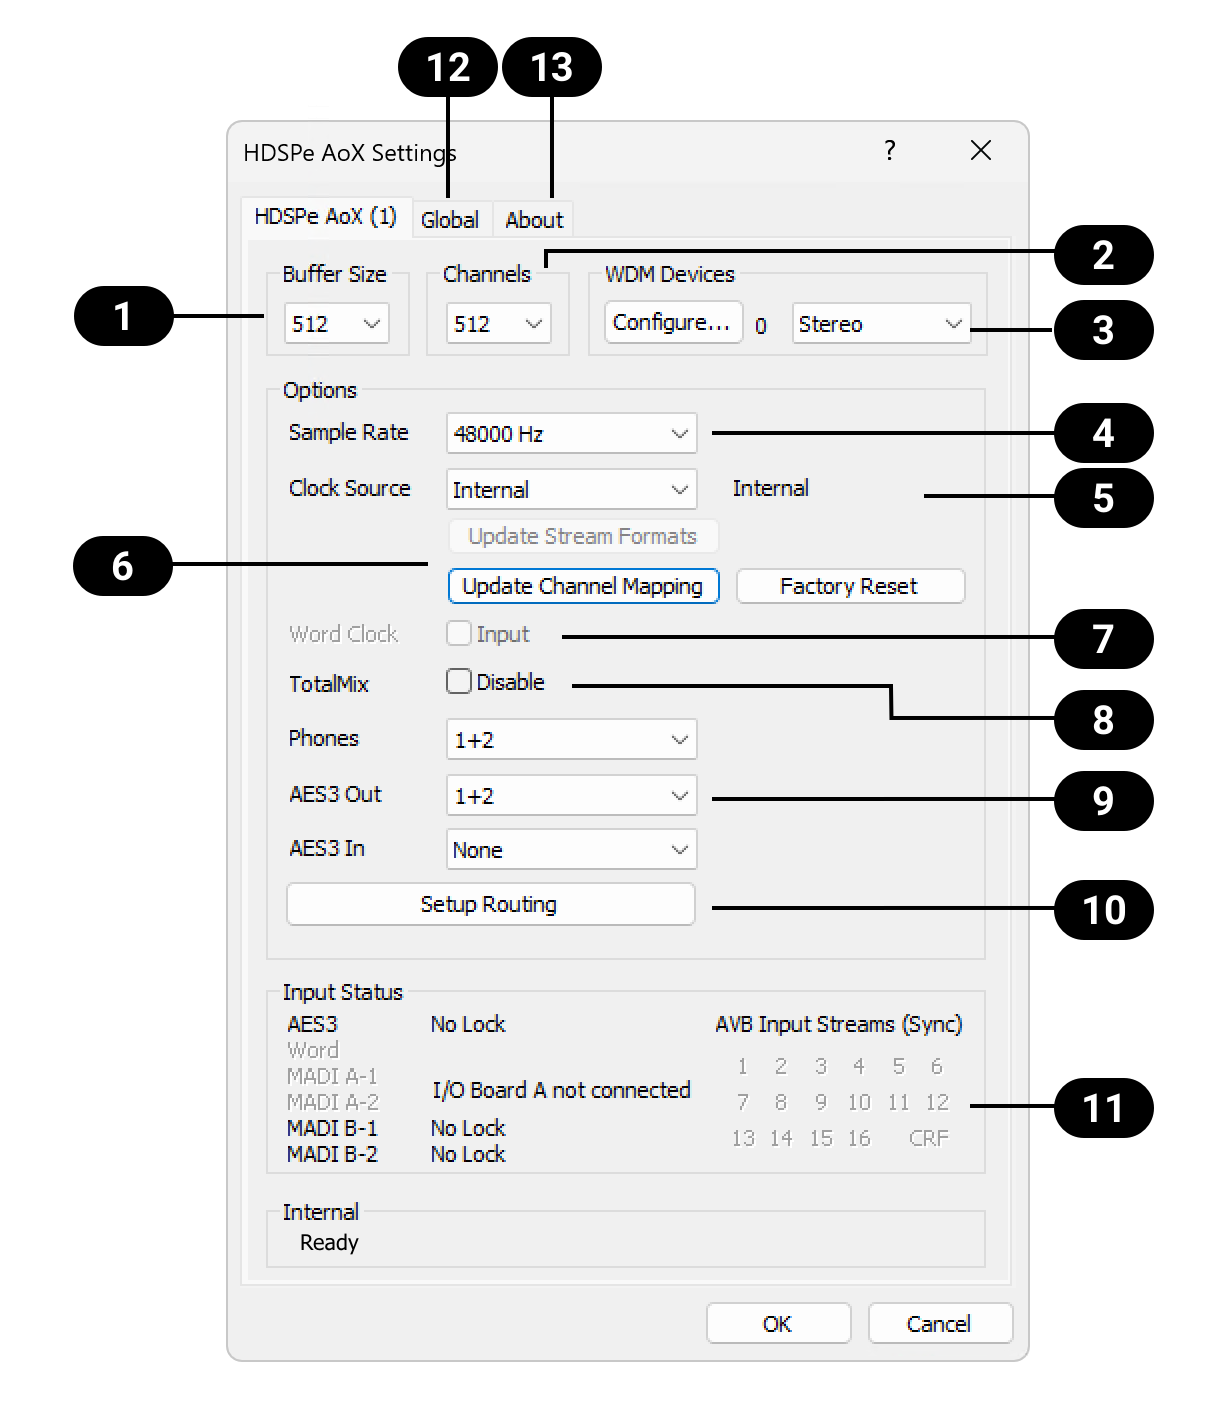Open the Clock Source dropdown

[x=571, y=490]
